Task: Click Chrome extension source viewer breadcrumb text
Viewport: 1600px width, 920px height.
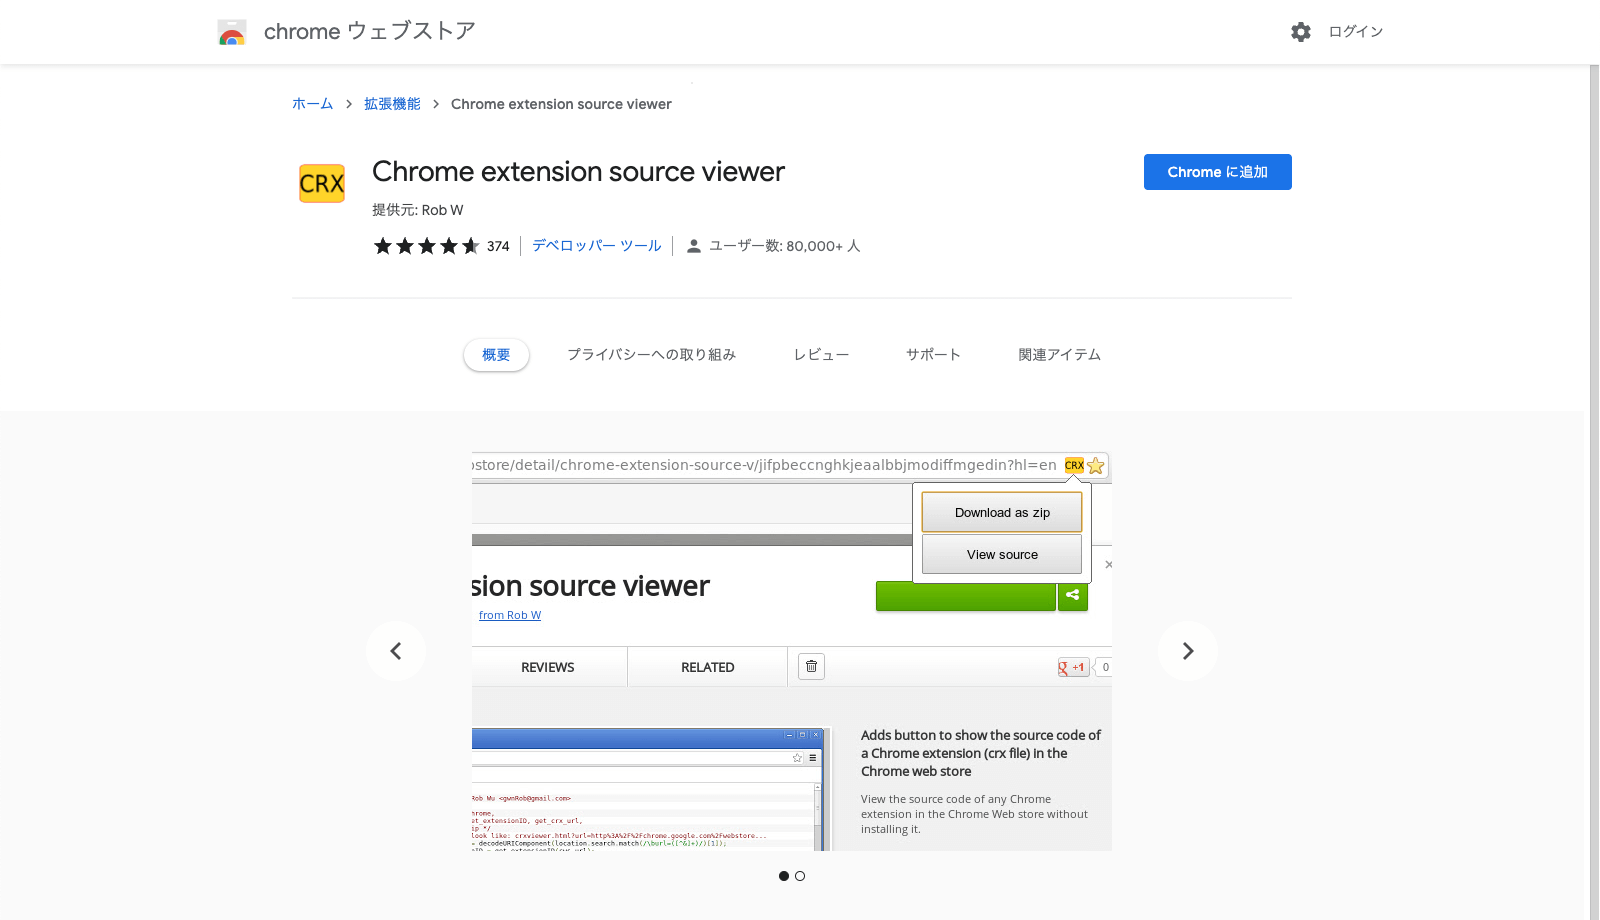Action: tap(561, 104)
